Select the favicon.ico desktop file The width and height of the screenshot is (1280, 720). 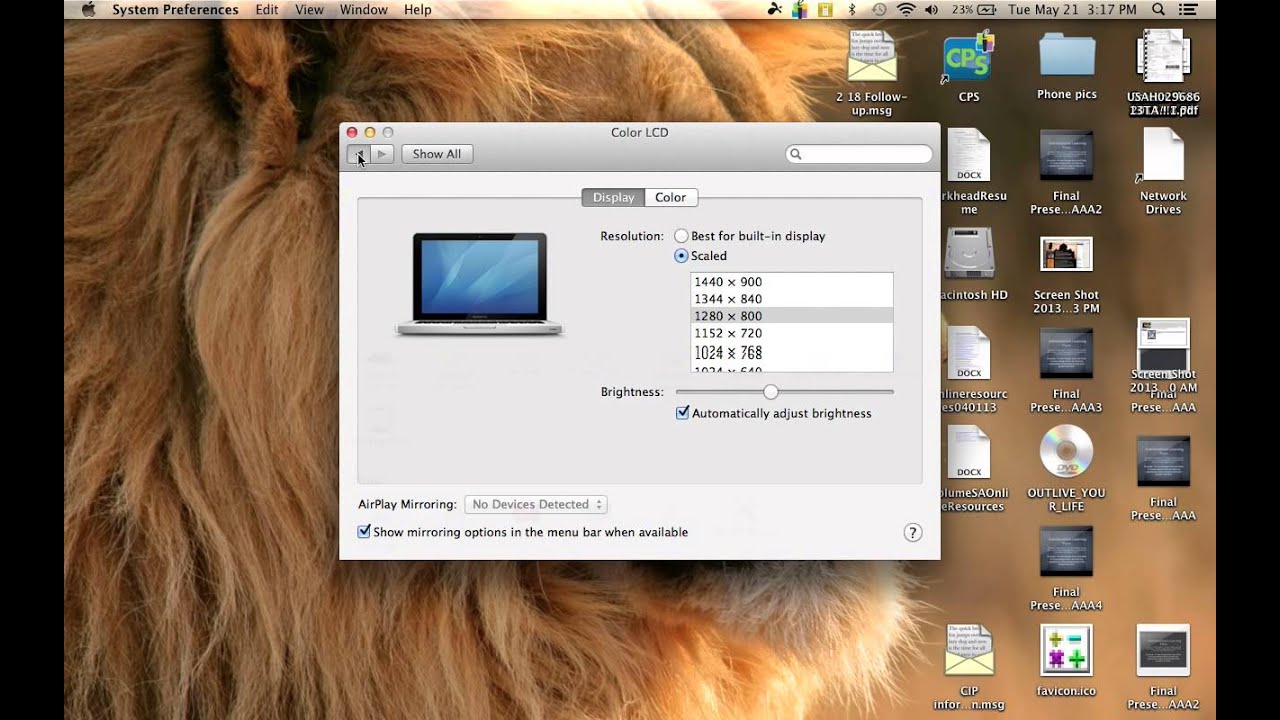pos(1066,650)
